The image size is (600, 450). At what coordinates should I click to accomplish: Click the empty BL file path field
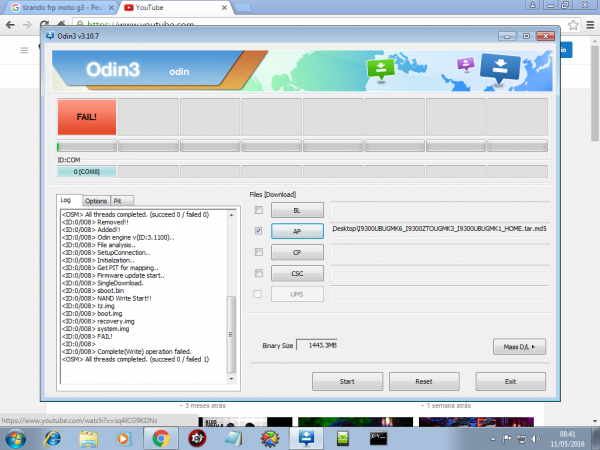[x=440, y=210]
